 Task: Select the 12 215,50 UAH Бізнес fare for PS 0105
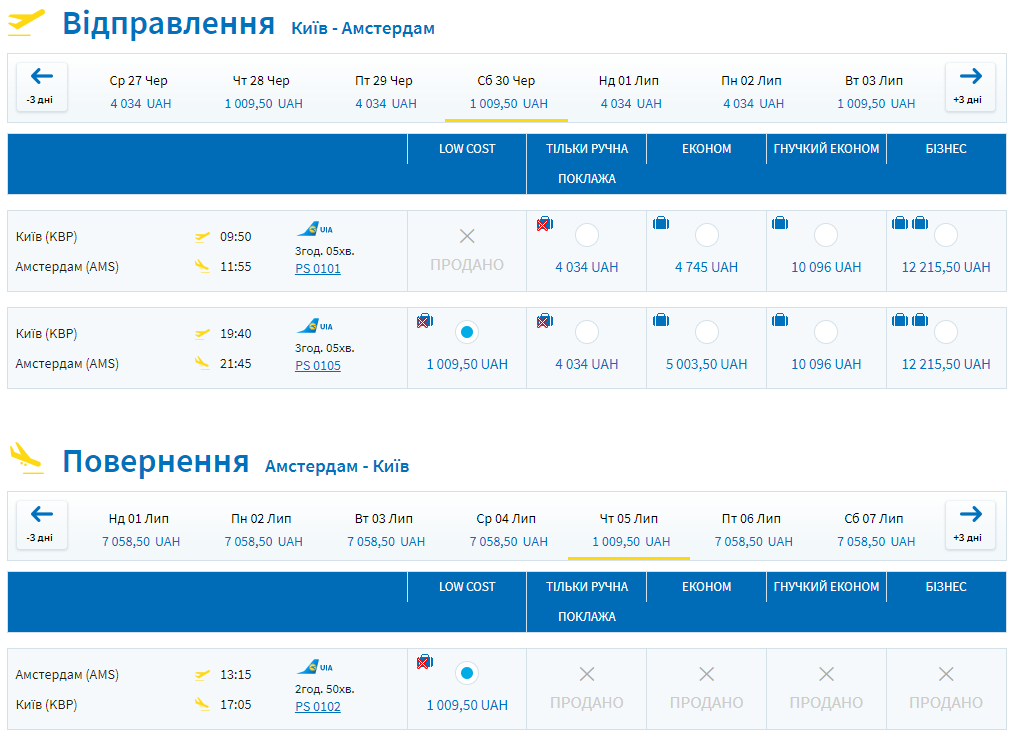point(945,332)
